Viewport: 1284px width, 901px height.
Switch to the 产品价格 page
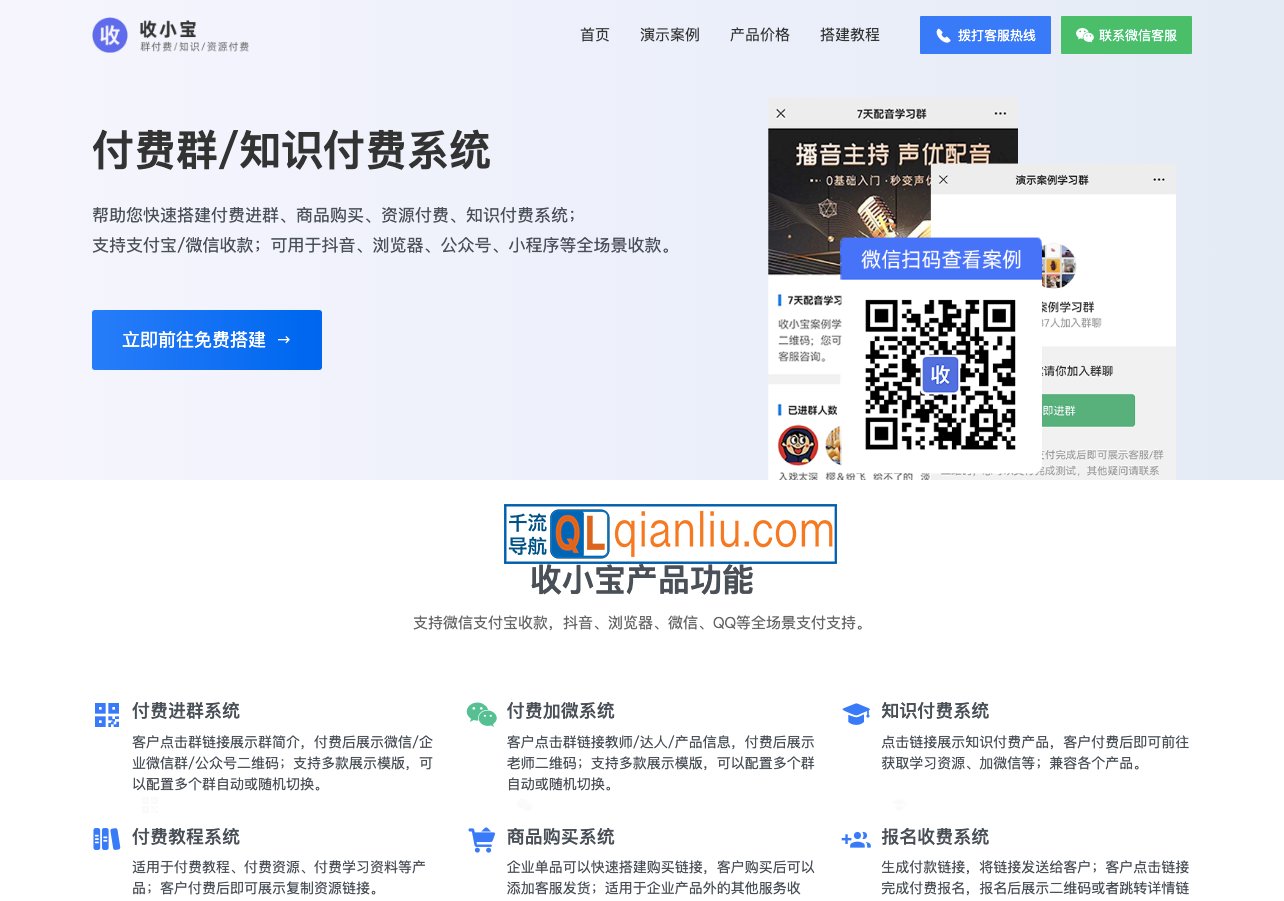tap(760, 34)
